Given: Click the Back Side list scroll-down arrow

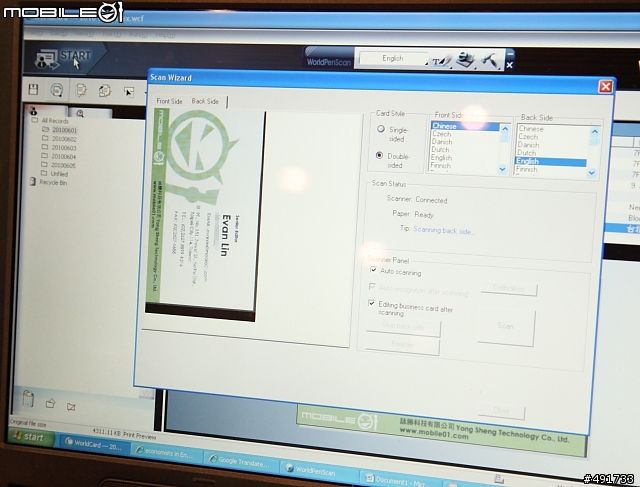Looking at the screenshot, I should [591, 173].
